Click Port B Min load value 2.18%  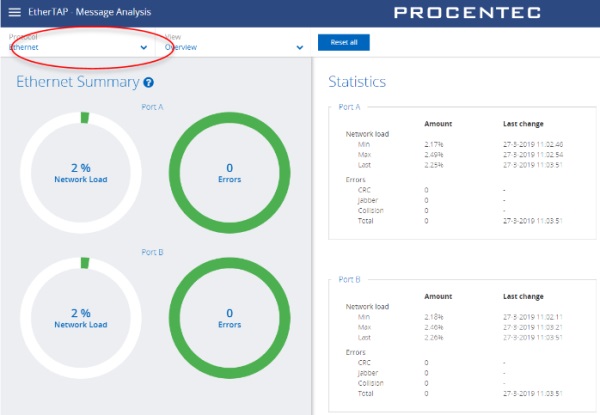434,317
